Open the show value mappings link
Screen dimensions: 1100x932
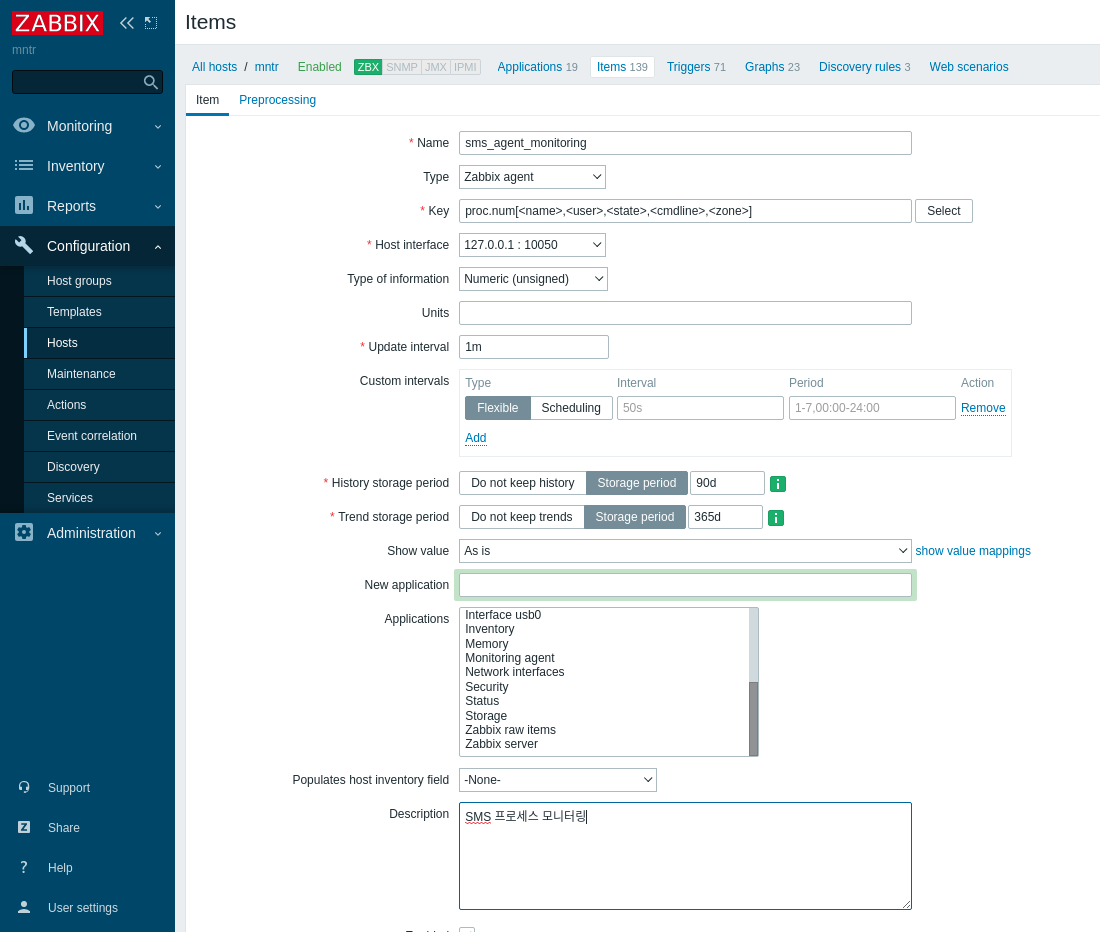(x=972, y=551)
